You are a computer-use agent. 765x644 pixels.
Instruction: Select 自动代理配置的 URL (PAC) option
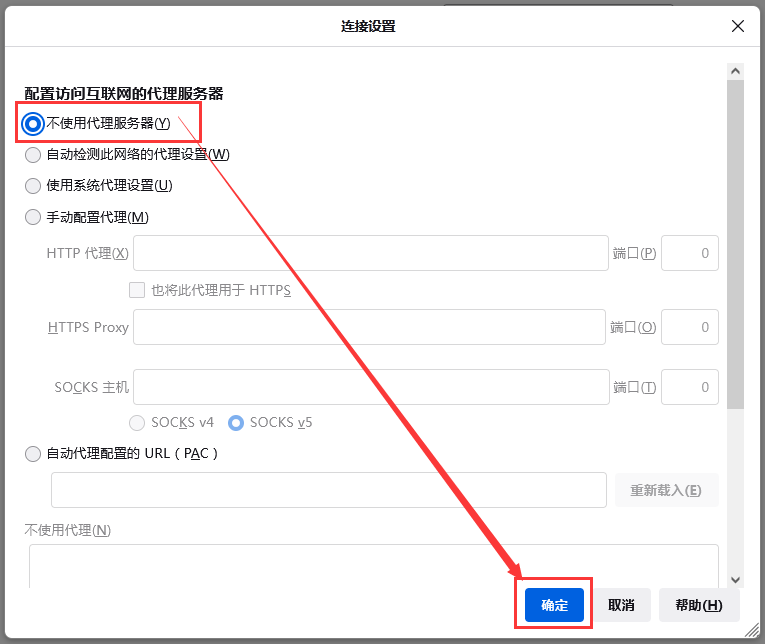33,454
